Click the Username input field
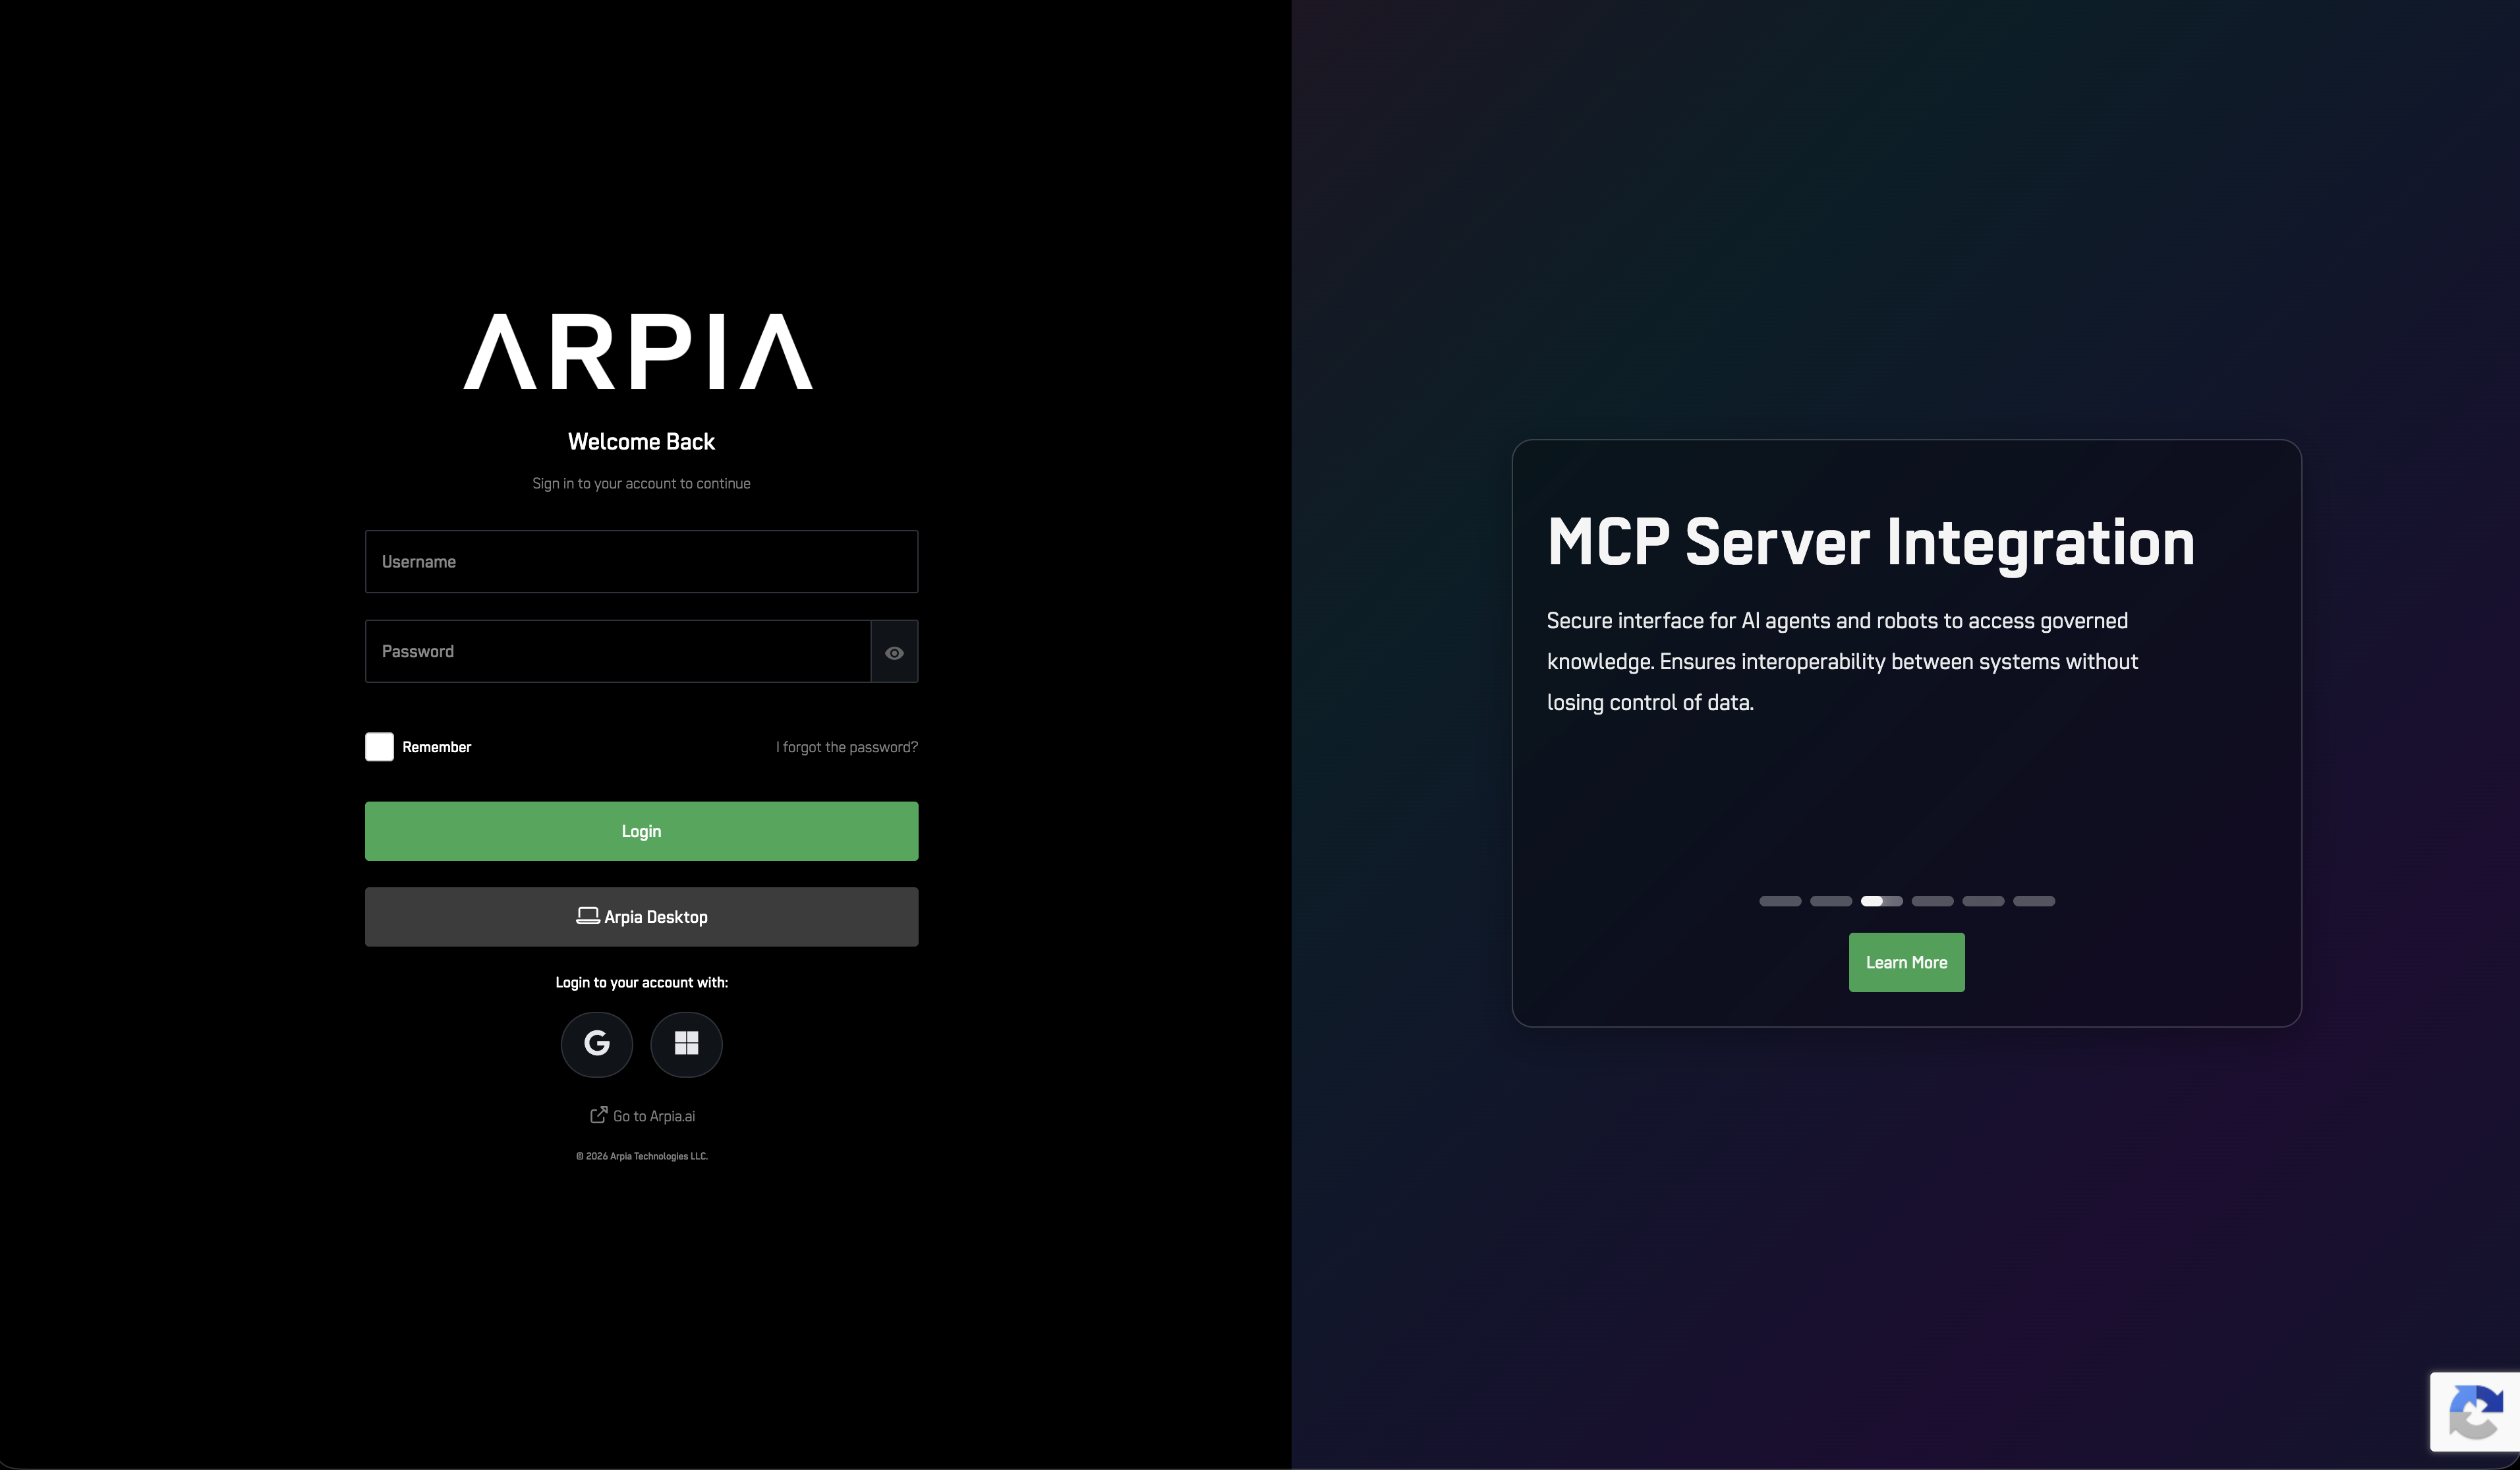This screenshot has height=1470, width=2520. 641,561
